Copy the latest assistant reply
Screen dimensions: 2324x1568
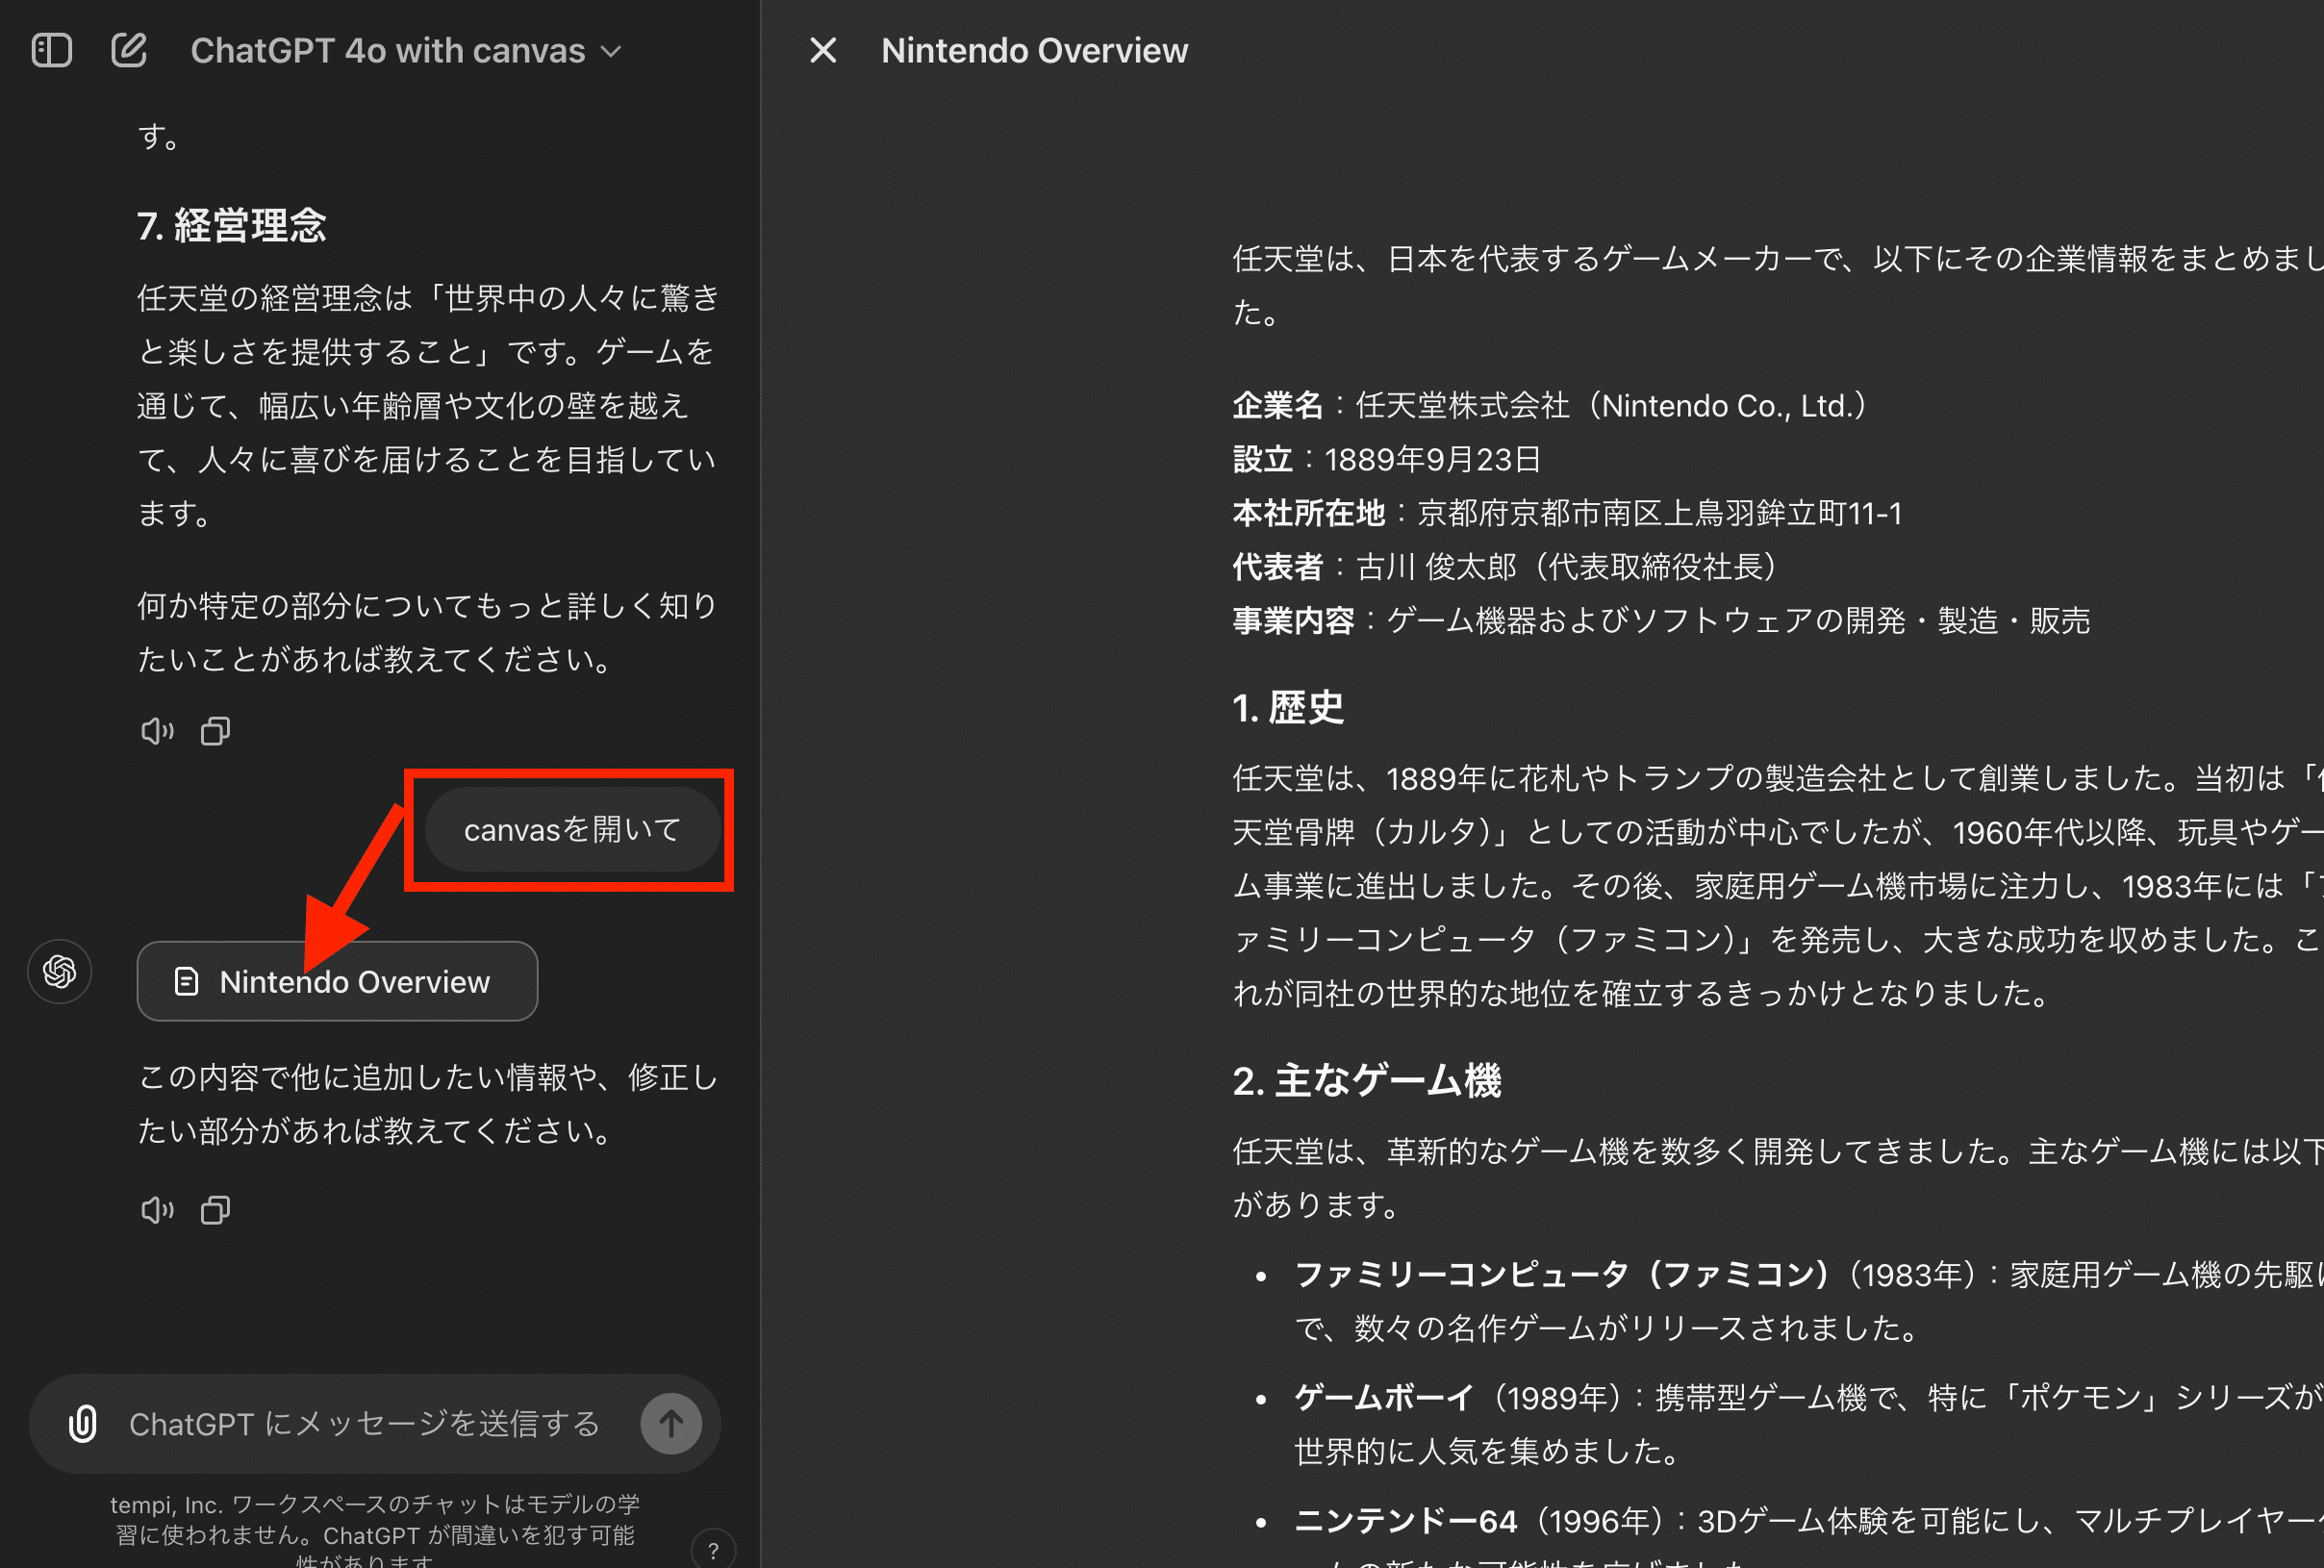pos(215,1210)
